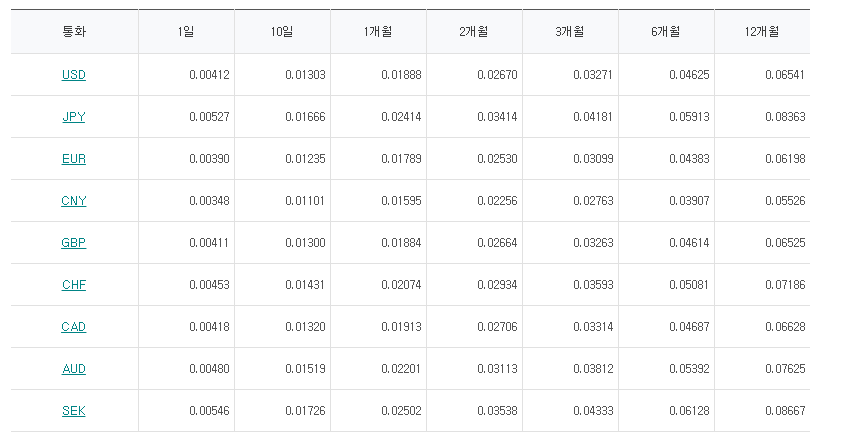Select JPY 1일 value 0.00527
The image size is (843, 432).
[x=209, y=117]
